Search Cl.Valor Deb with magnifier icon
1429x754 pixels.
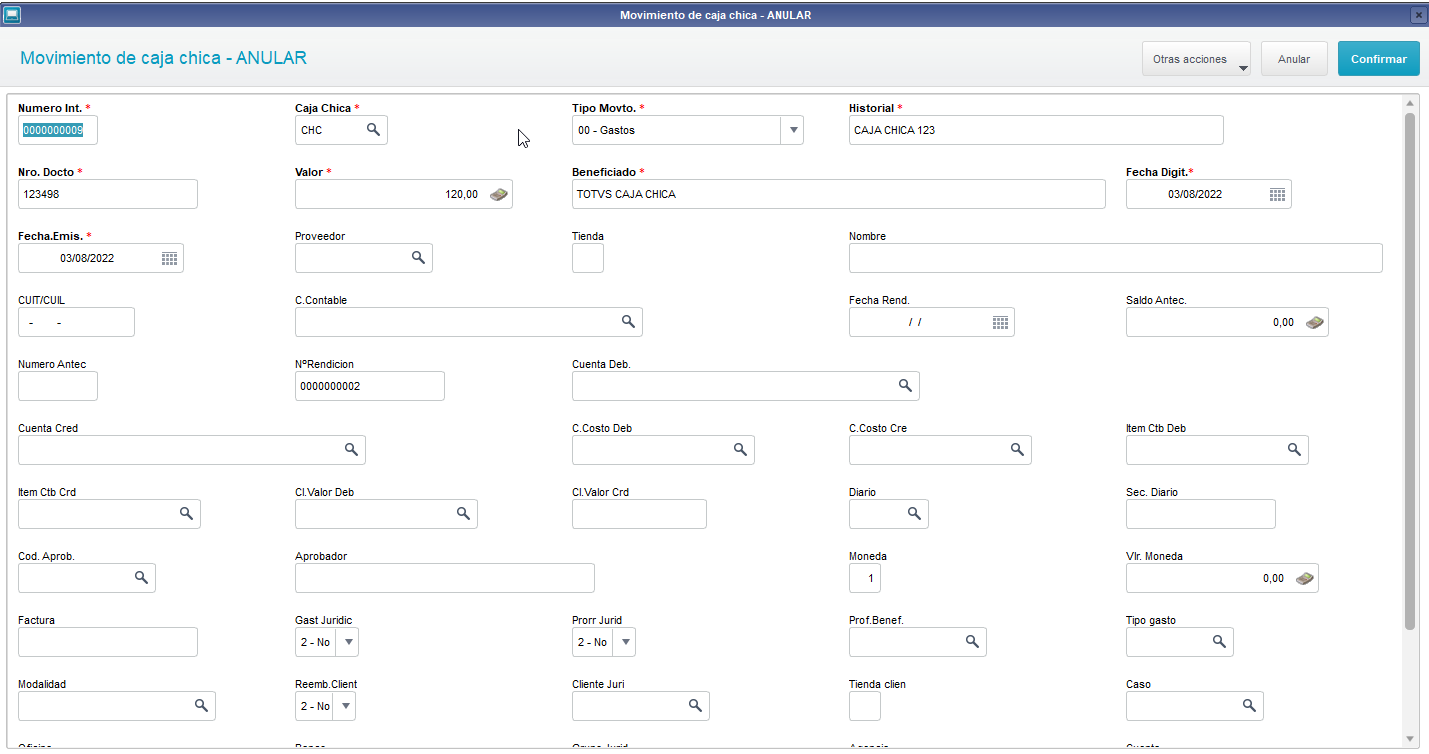pos(463,514)
